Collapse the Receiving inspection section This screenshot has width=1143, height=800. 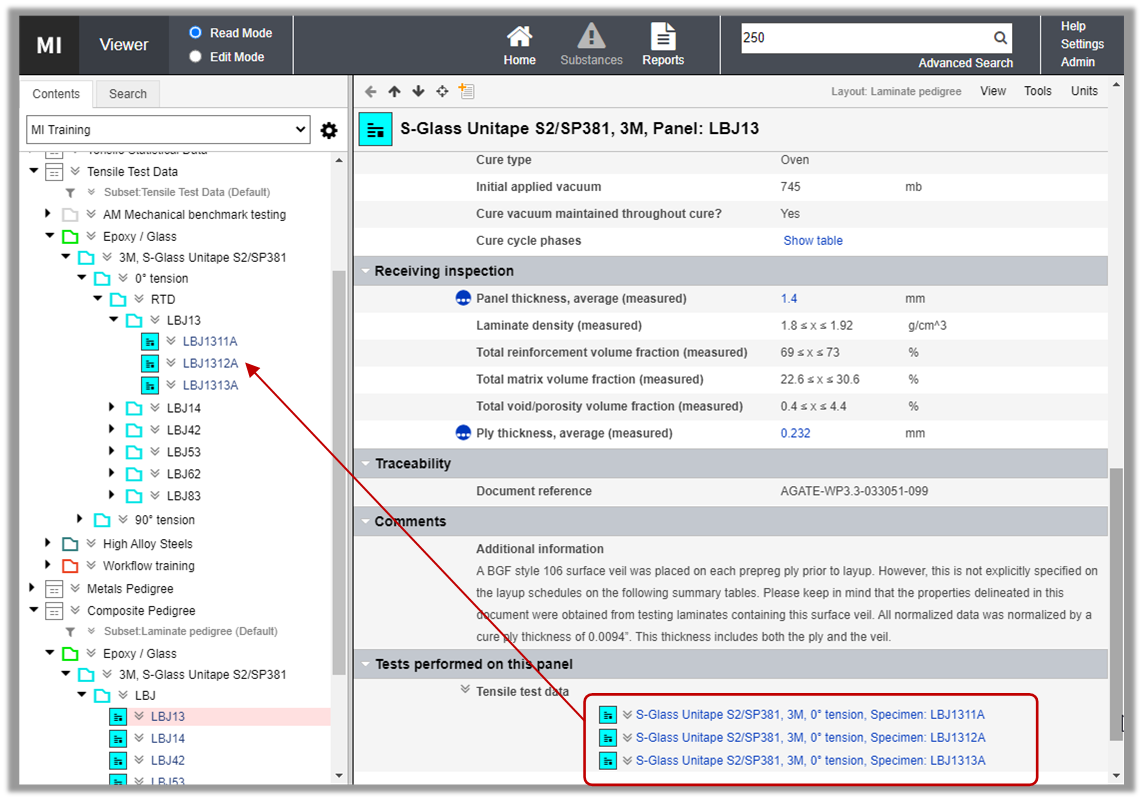pyautogui.click(x=366, y=271)
